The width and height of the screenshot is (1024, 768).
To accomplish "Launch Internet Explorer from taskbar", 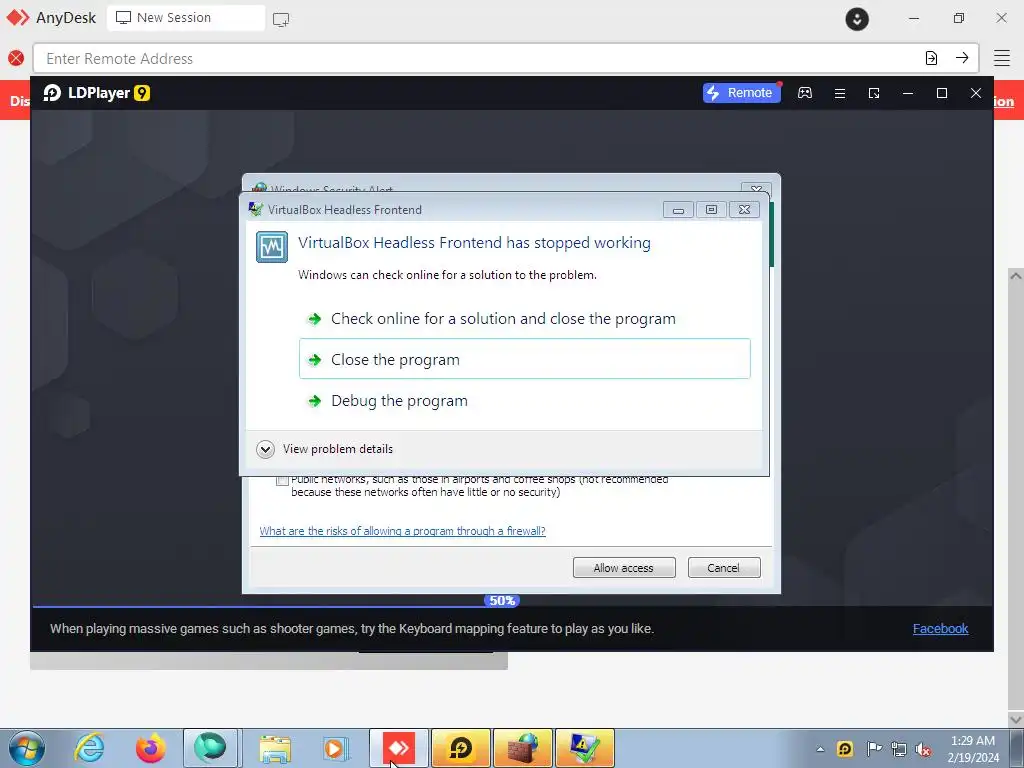I will (x=89, y=748).
